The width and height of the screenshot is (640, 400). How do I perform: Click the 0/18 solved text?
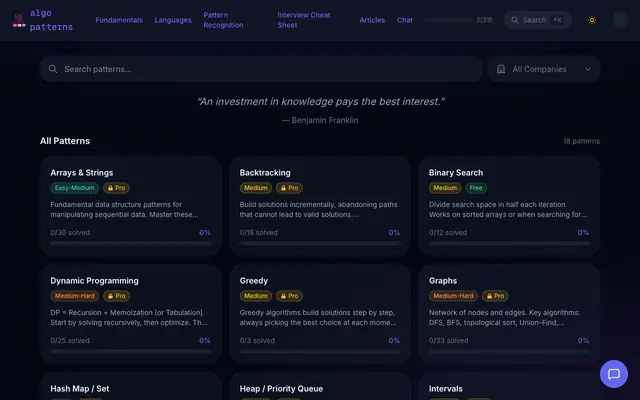[259, 233]
